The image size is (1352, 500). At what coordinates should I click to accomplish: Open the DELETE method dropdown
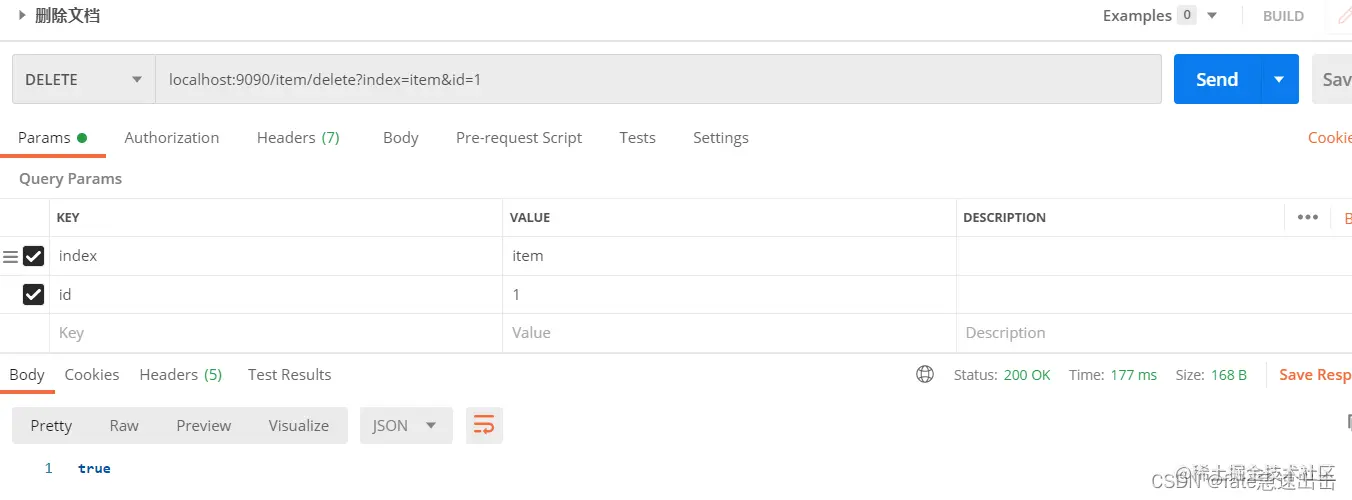coord(84,79)
